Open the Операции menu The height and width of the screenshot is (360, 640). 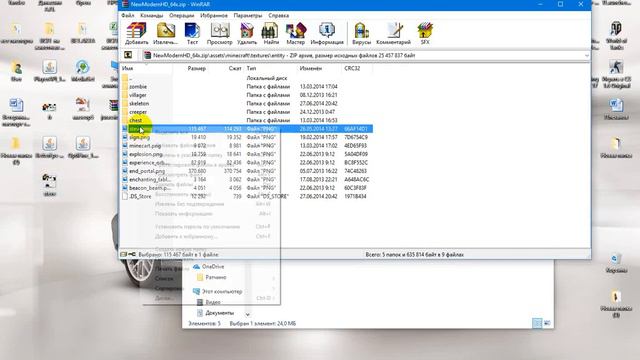[x=182, y=16]
